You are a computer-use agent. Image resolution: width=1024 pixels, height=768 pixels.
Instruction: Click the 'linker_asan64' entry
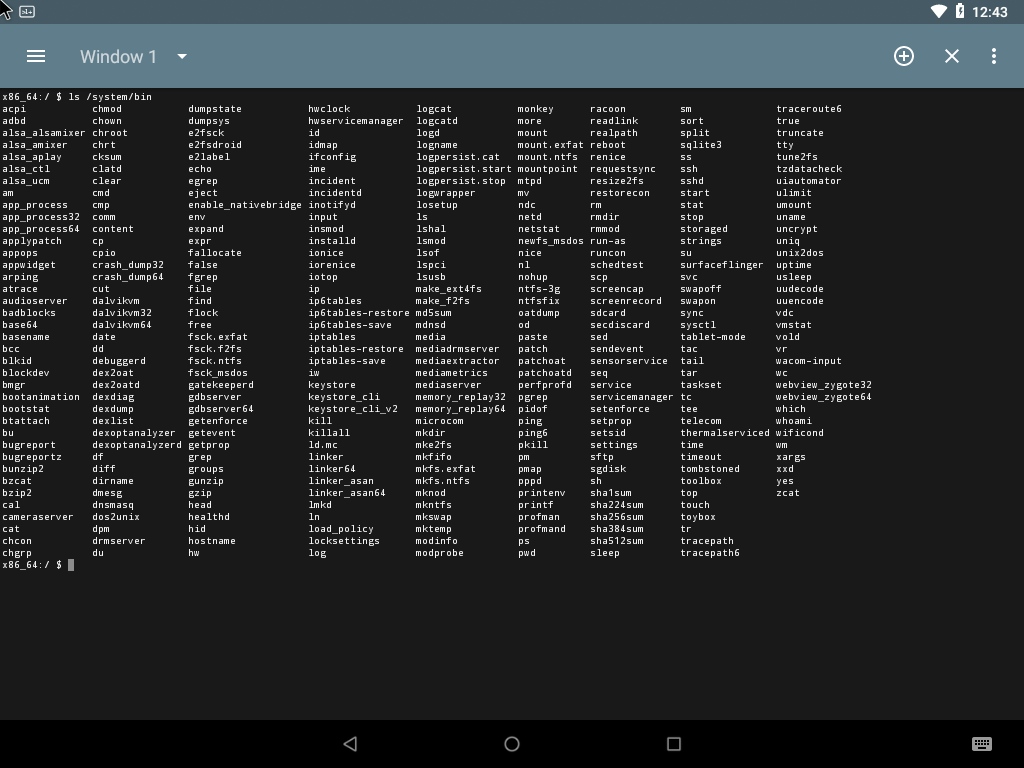347,493
